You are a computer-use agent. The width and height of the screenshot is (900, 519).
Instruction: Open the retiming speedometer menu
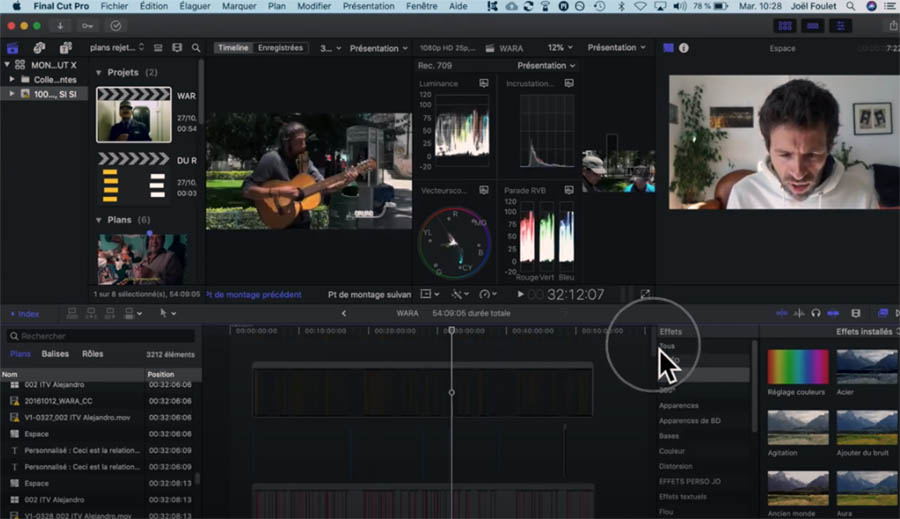(488, 294)
